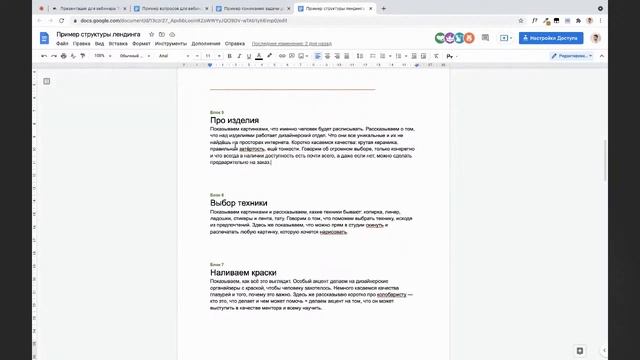This screenshot has width=640, height=360.
Task: Insert a link with toolbar icon
Action: (282, 56)
